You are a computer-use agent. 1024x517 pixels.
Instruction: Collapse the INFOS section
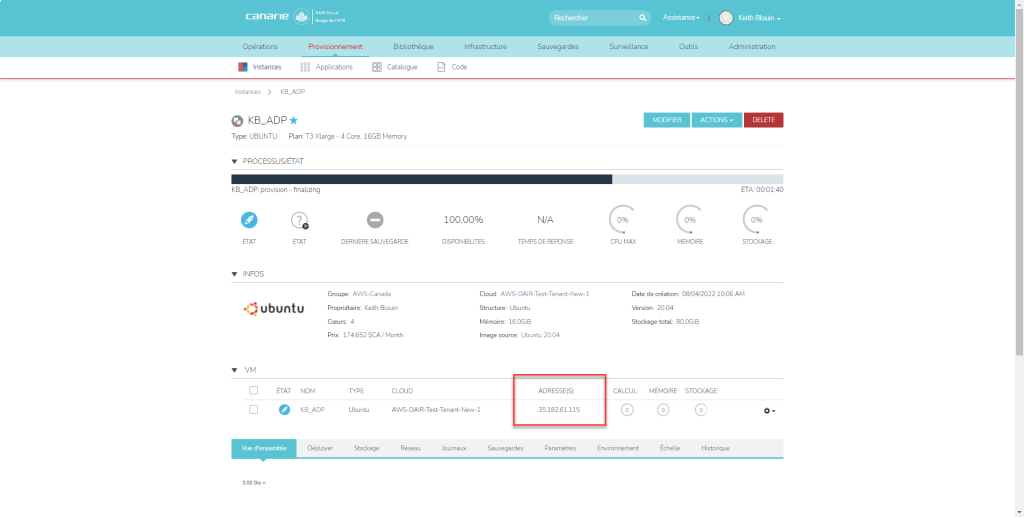click(235, 273)
